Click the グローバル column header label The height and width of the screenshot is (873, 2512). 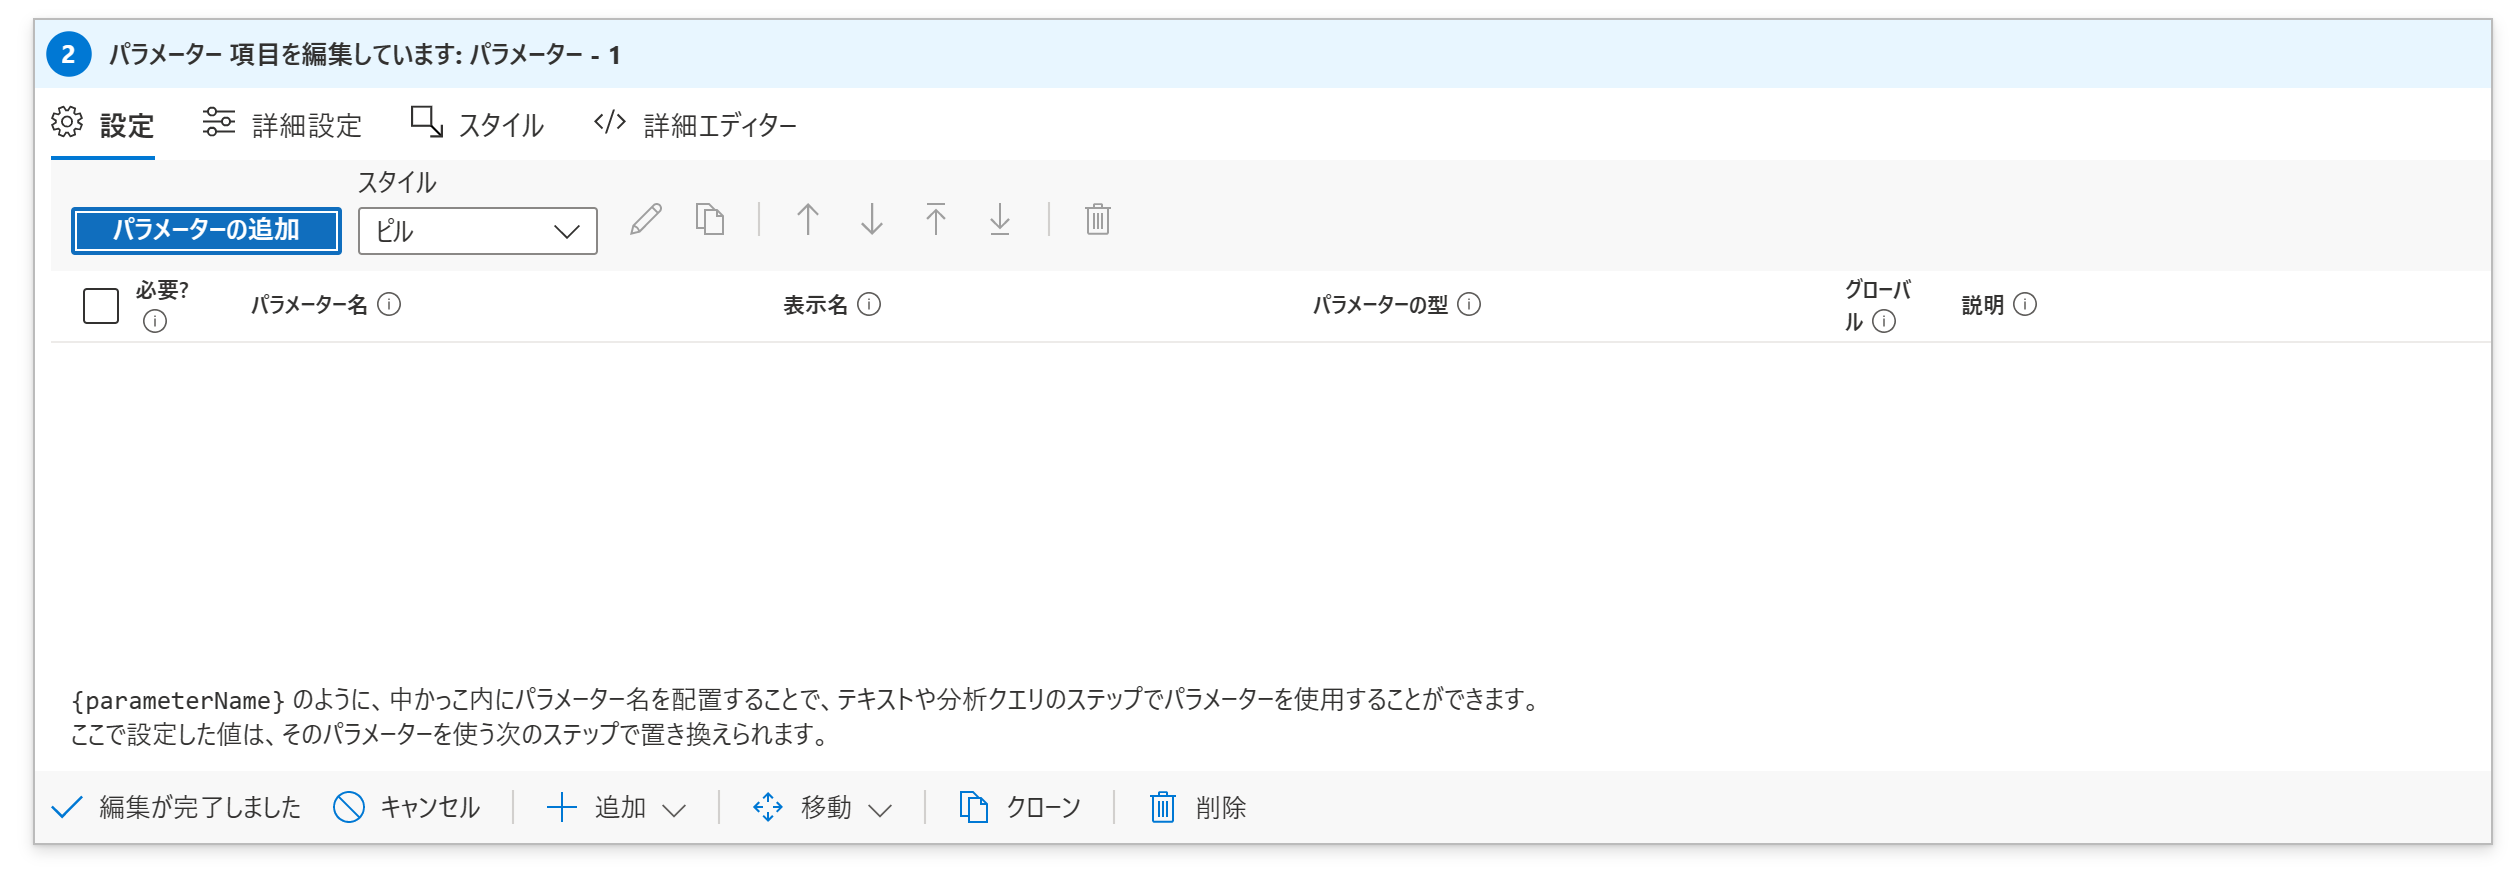click(x=1877, y=305)
